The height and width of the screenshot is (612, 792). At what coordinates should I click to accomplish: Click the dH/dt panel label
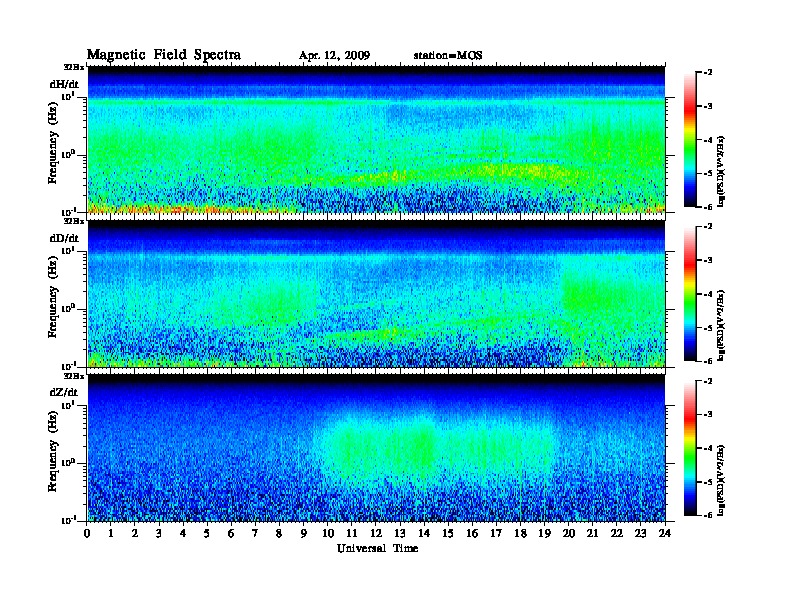click(64, 84)
